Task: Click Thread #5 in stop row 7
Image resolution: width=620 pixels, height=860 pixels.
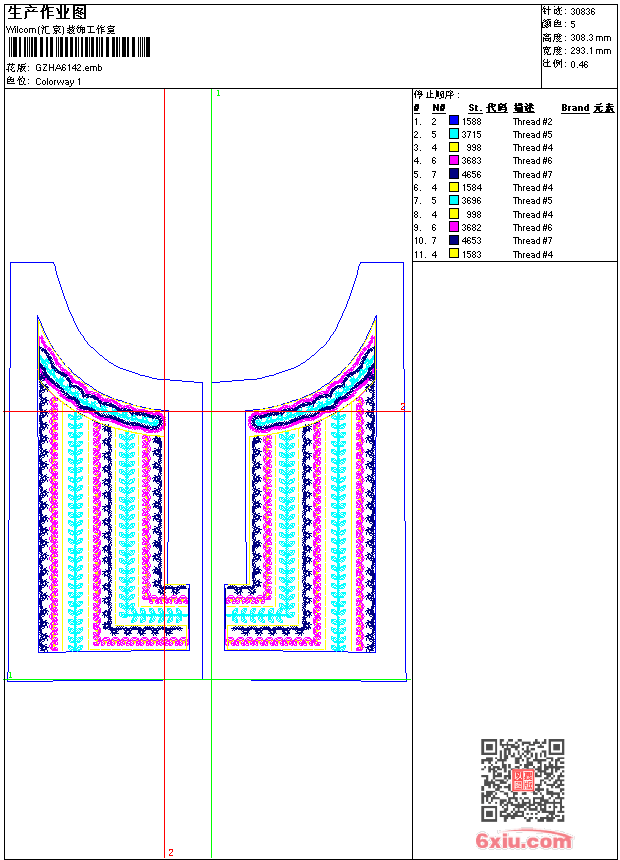Action: tap(533, 201)
